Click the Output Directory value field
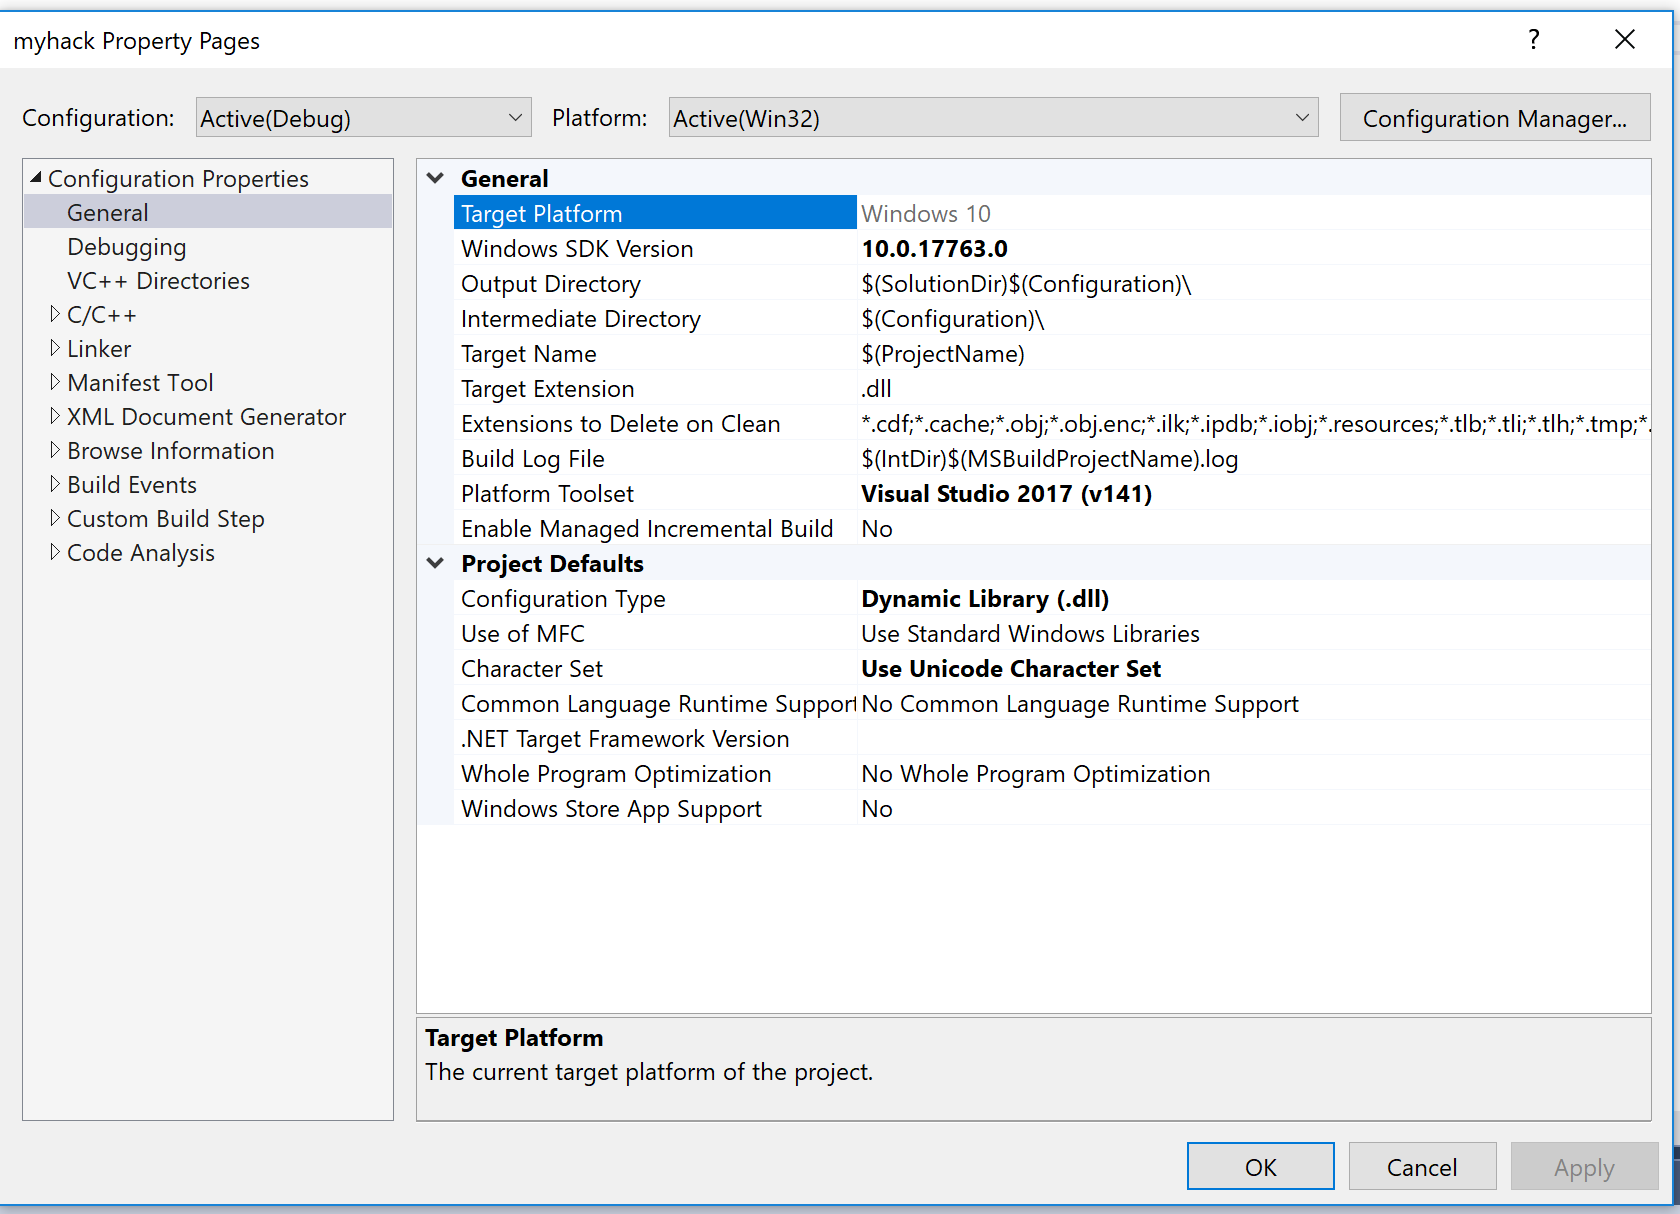 pyautogui.click(x=1250, y=284)
